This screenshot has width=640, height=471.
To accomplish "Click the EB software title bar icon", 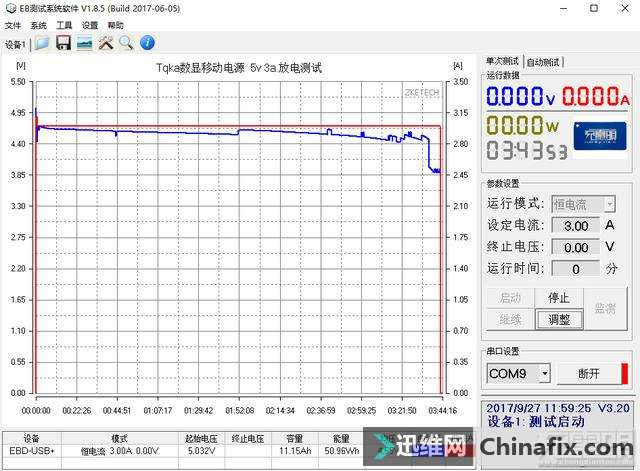I will (x=11, y=8).
